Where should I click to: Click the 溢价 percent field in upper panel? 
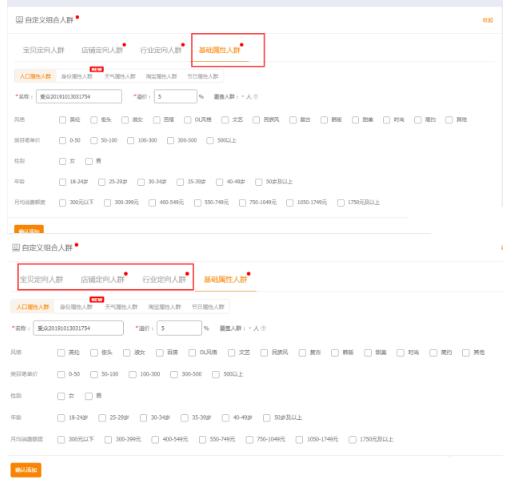(x=175, y=97)
